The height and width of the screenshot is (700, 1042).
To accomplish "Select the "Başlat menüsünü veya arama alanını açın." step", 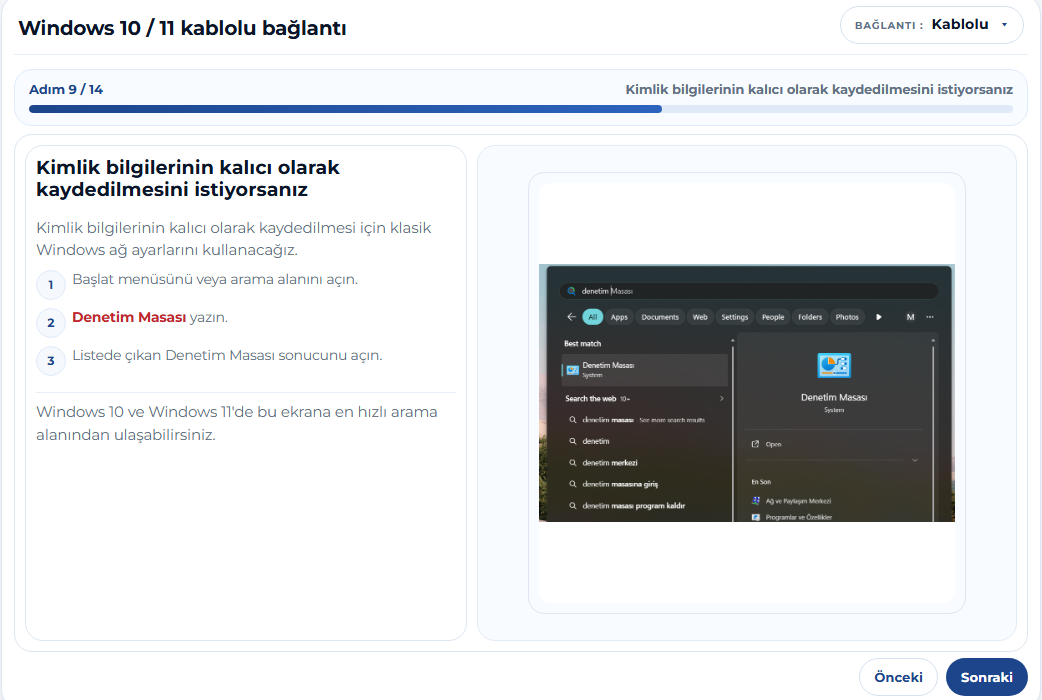I will pos(215,279).
